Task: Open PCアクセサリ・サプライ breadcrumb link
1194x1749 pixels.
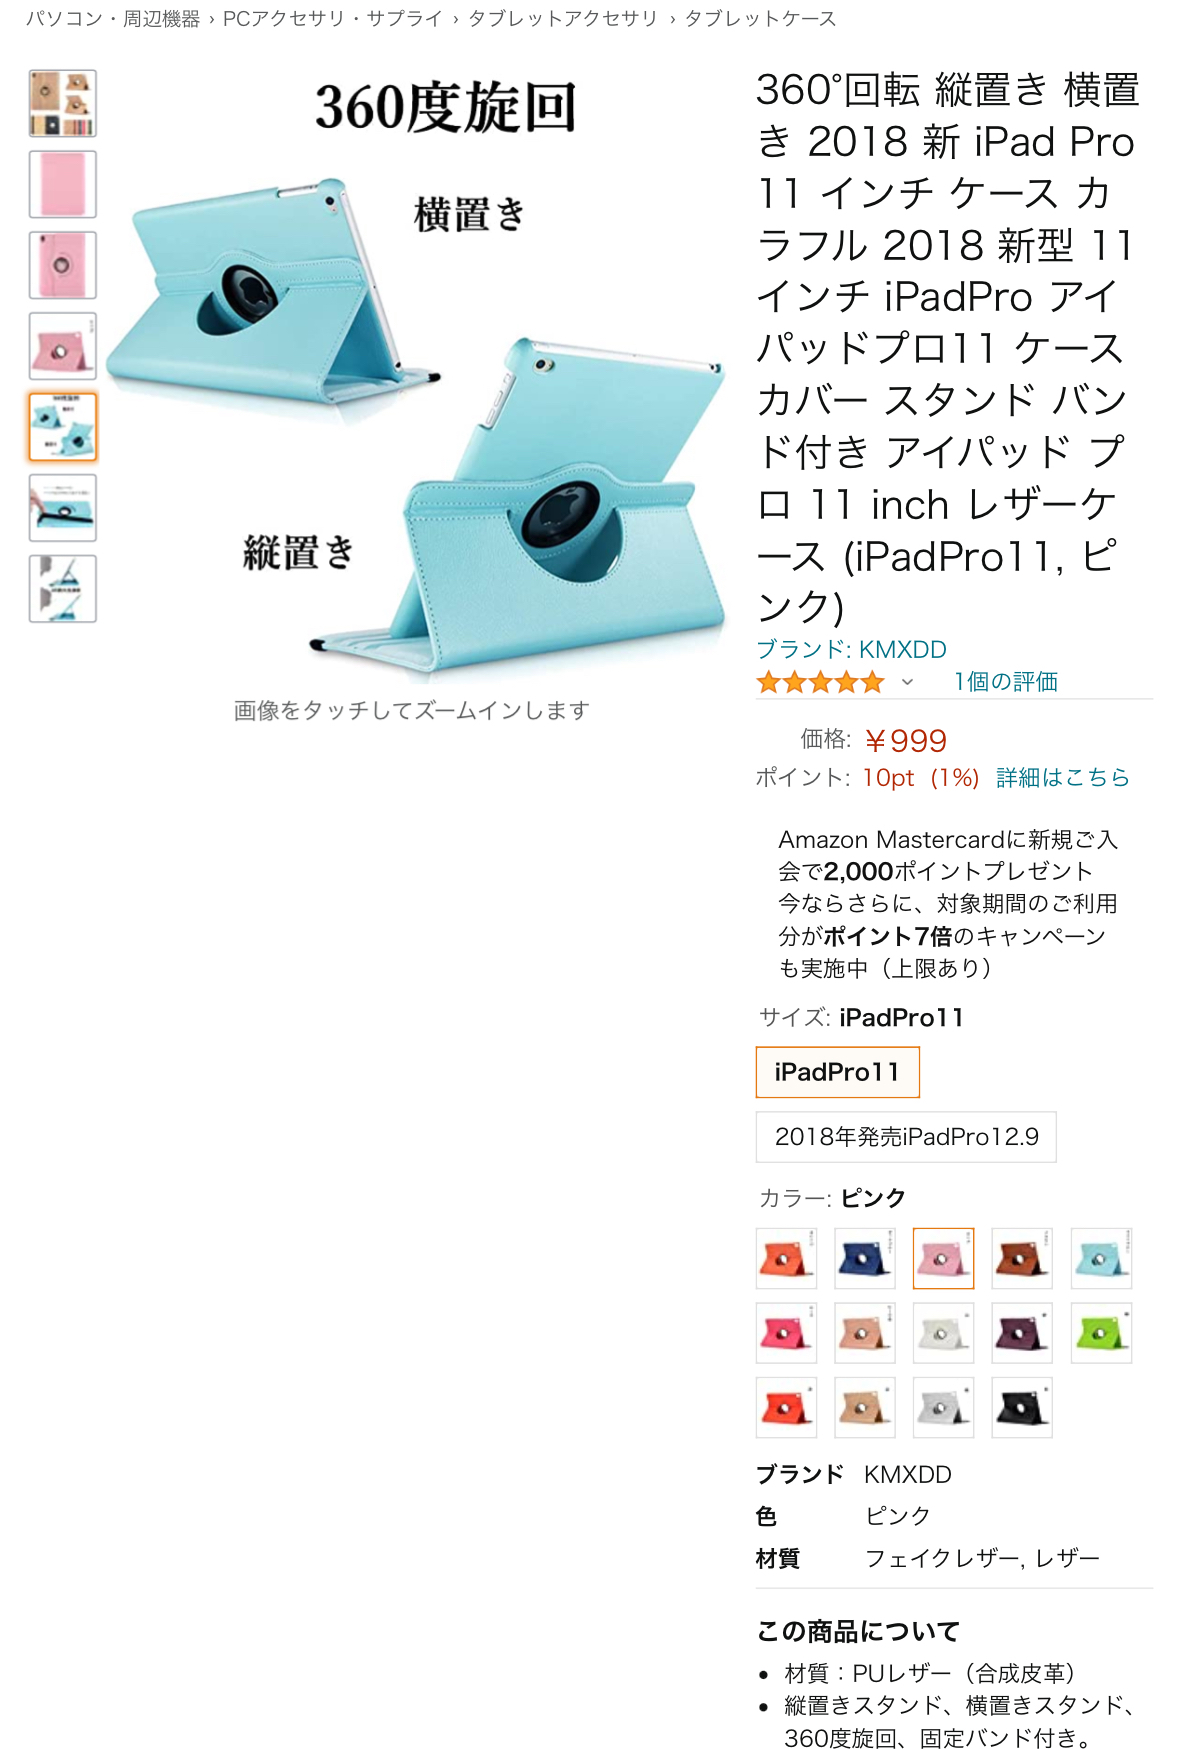Action: coord(333,18)
